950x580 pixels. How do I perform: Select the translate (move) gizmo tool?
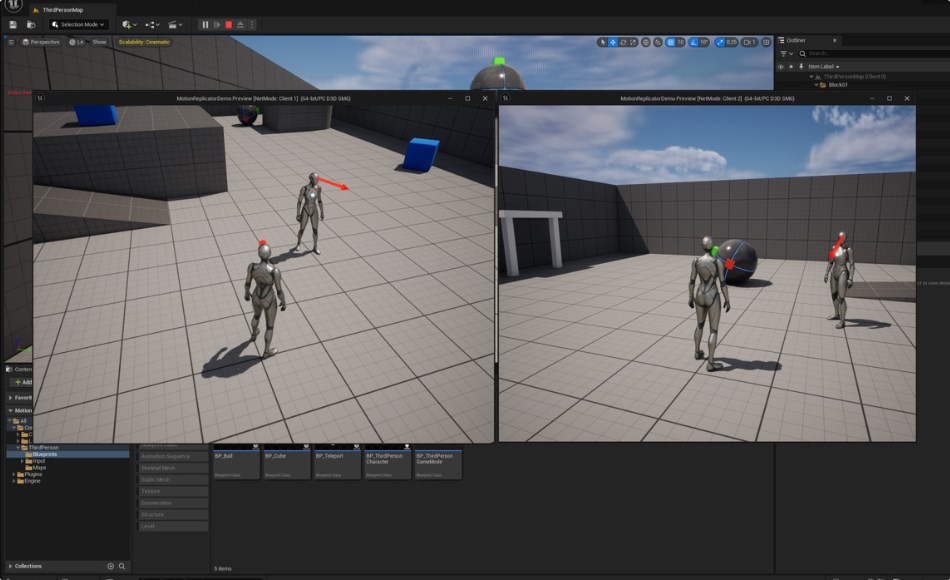click(613, 42)
